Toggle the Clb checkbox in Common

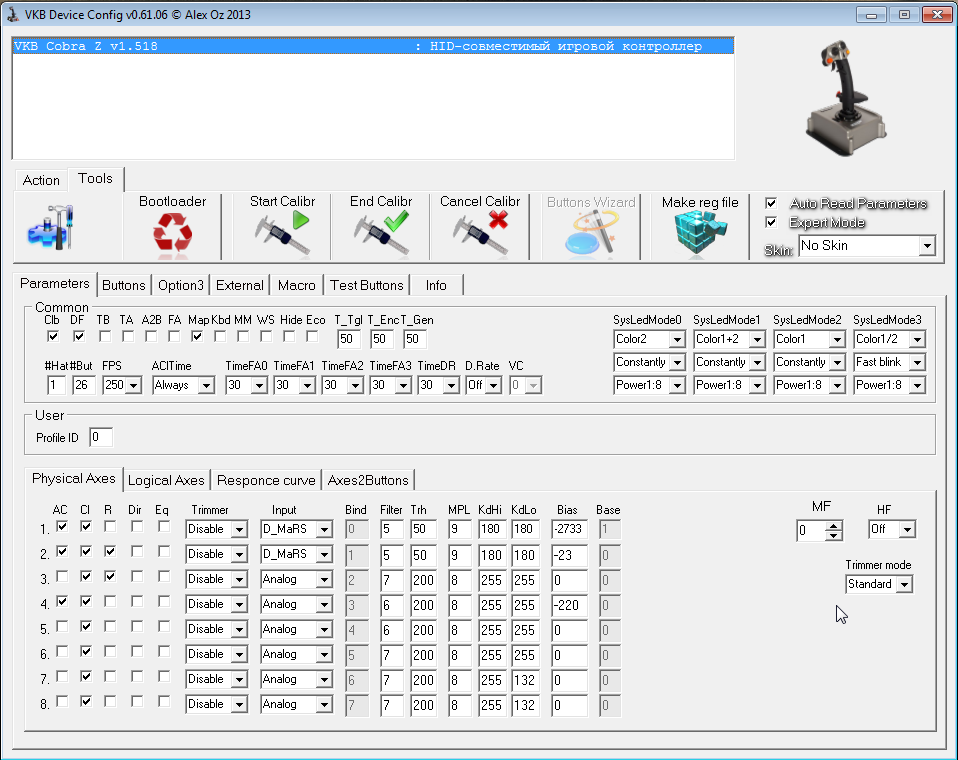tap(52, 336)
